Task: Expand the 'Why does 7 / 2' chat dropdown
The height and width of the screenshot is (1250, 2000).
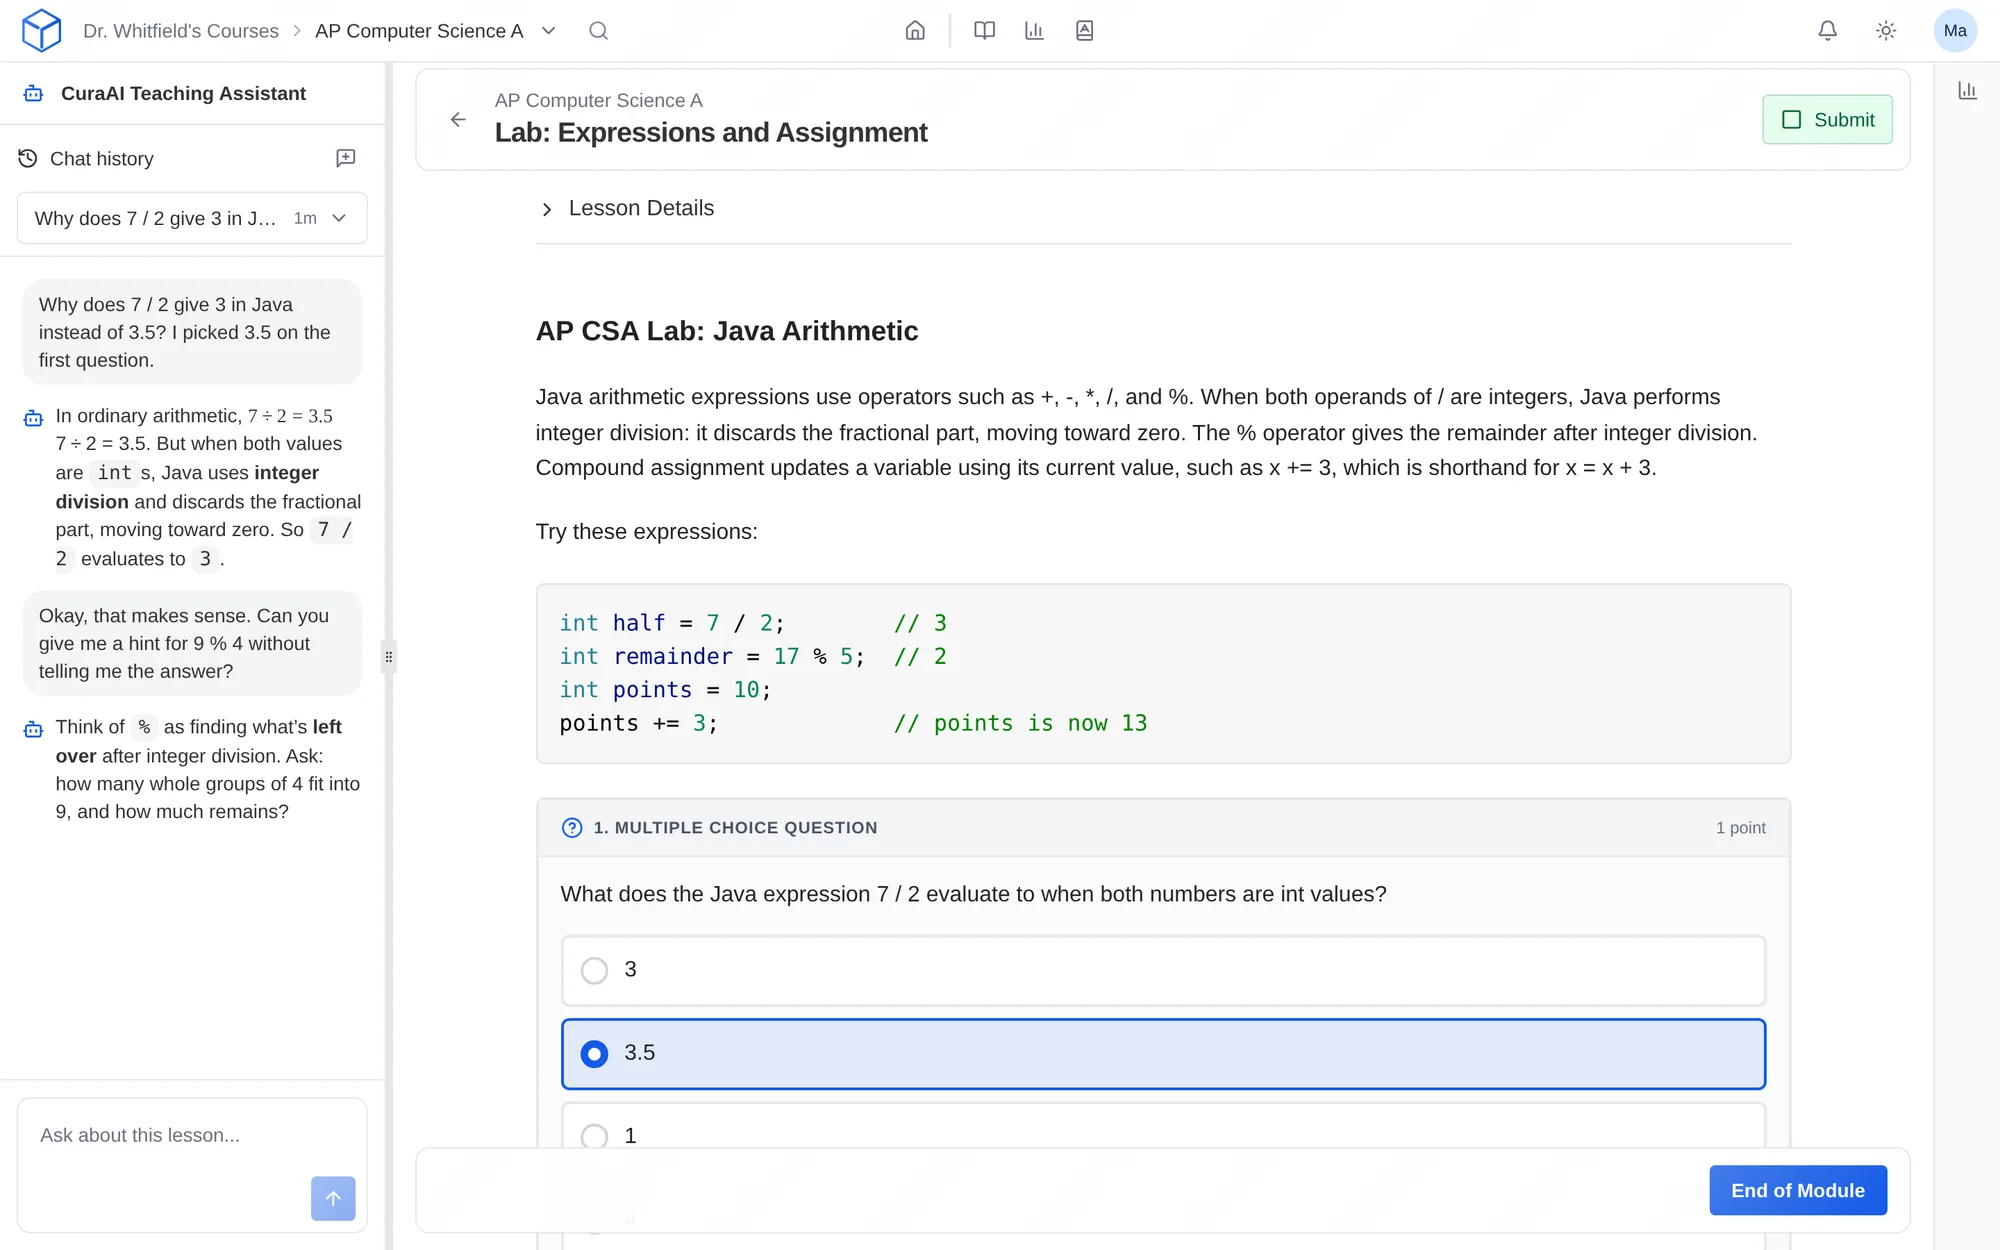Action: (192, 218)
